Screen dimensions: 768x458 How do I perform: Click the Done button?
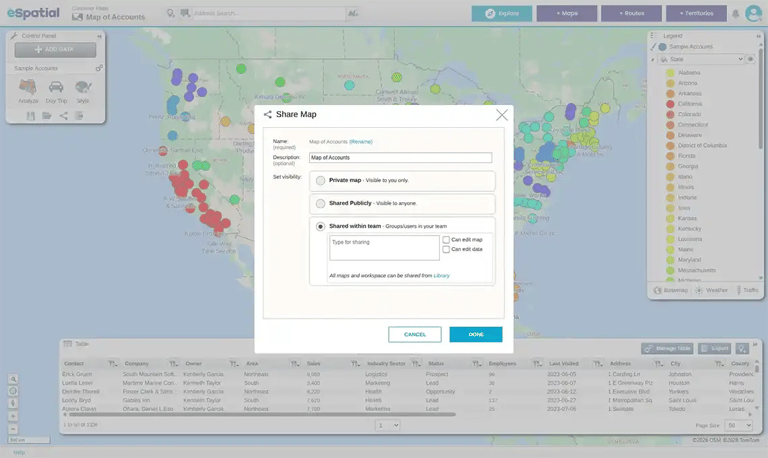pyautogui.click(x=476, y=335)
